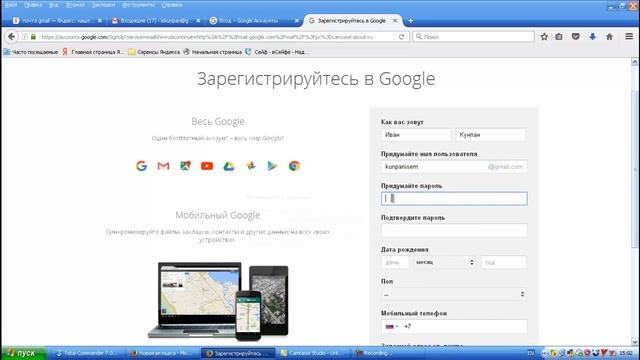Open the 'Пол' gender dropdown
The image size is (640, 360).
(454, 294)
